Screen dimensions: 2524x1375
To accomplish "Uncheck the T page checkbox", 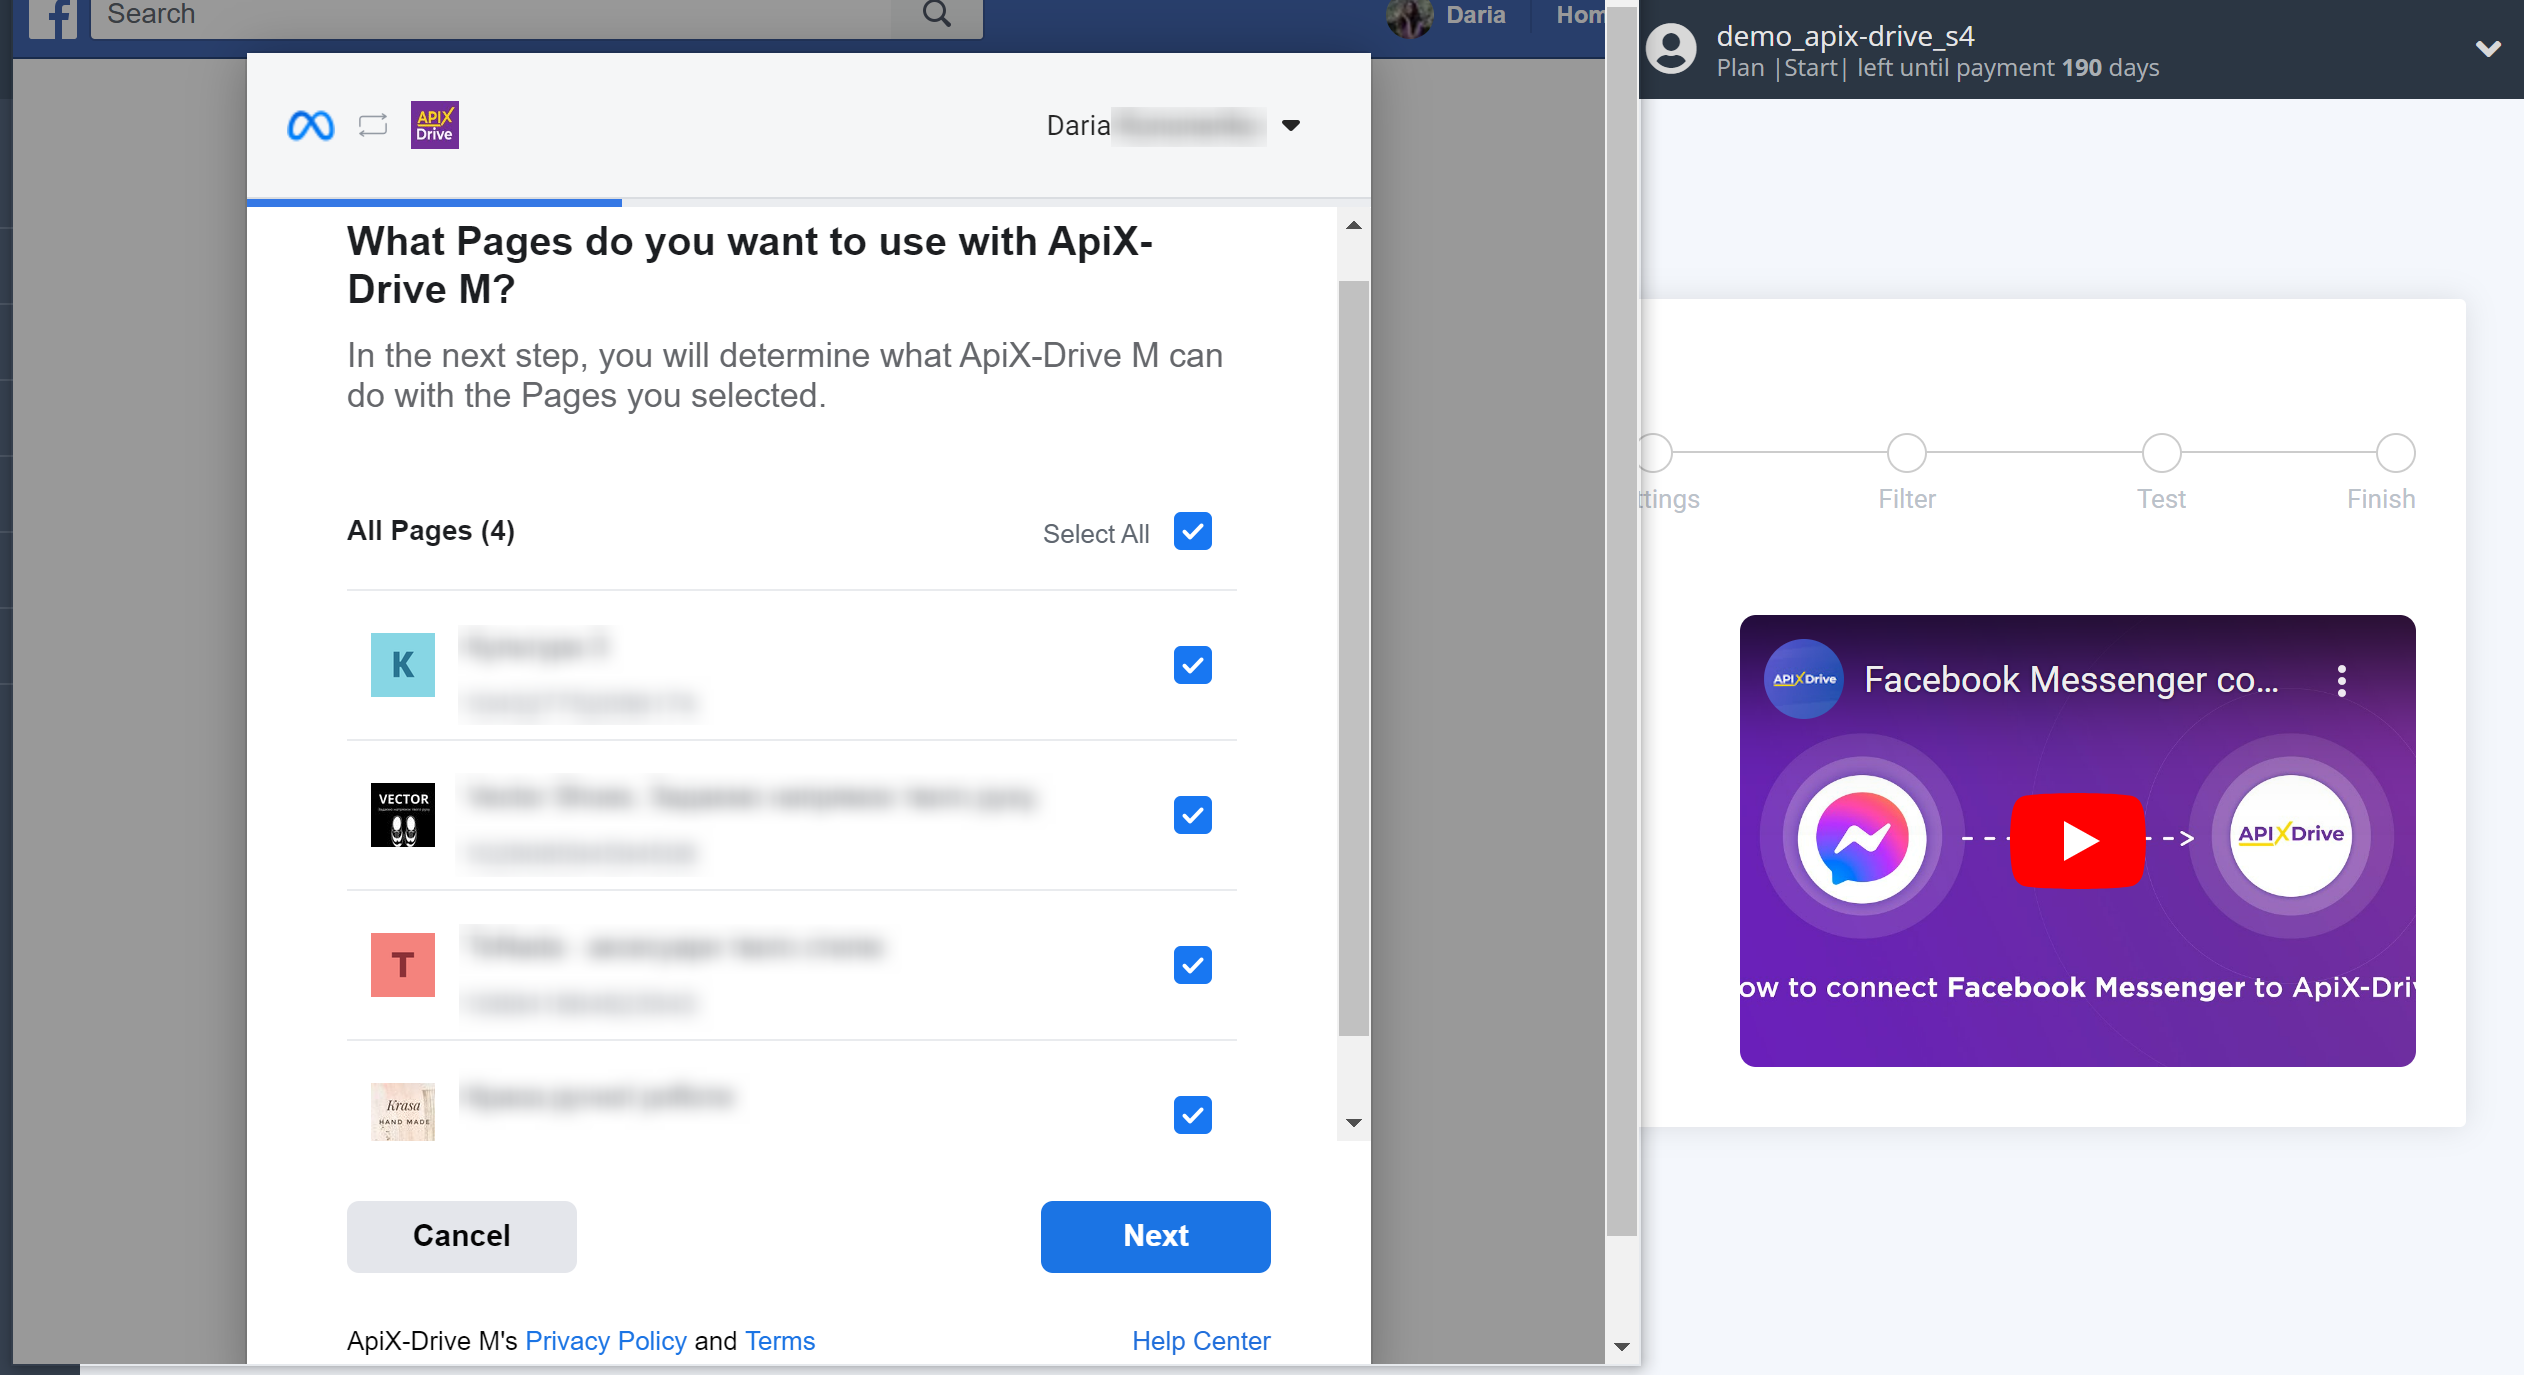I will 1193,965.
